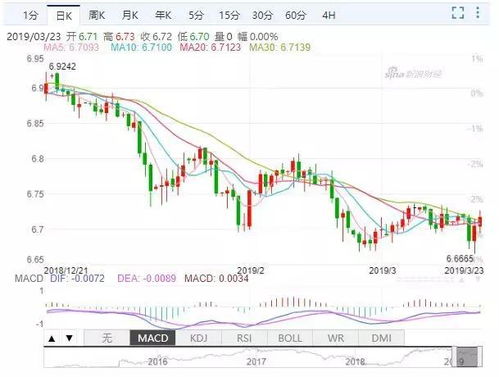Click the 2019/03/23 date readout
The width and height of the screenshot is (499, 377).
click(x=33, y=36)
